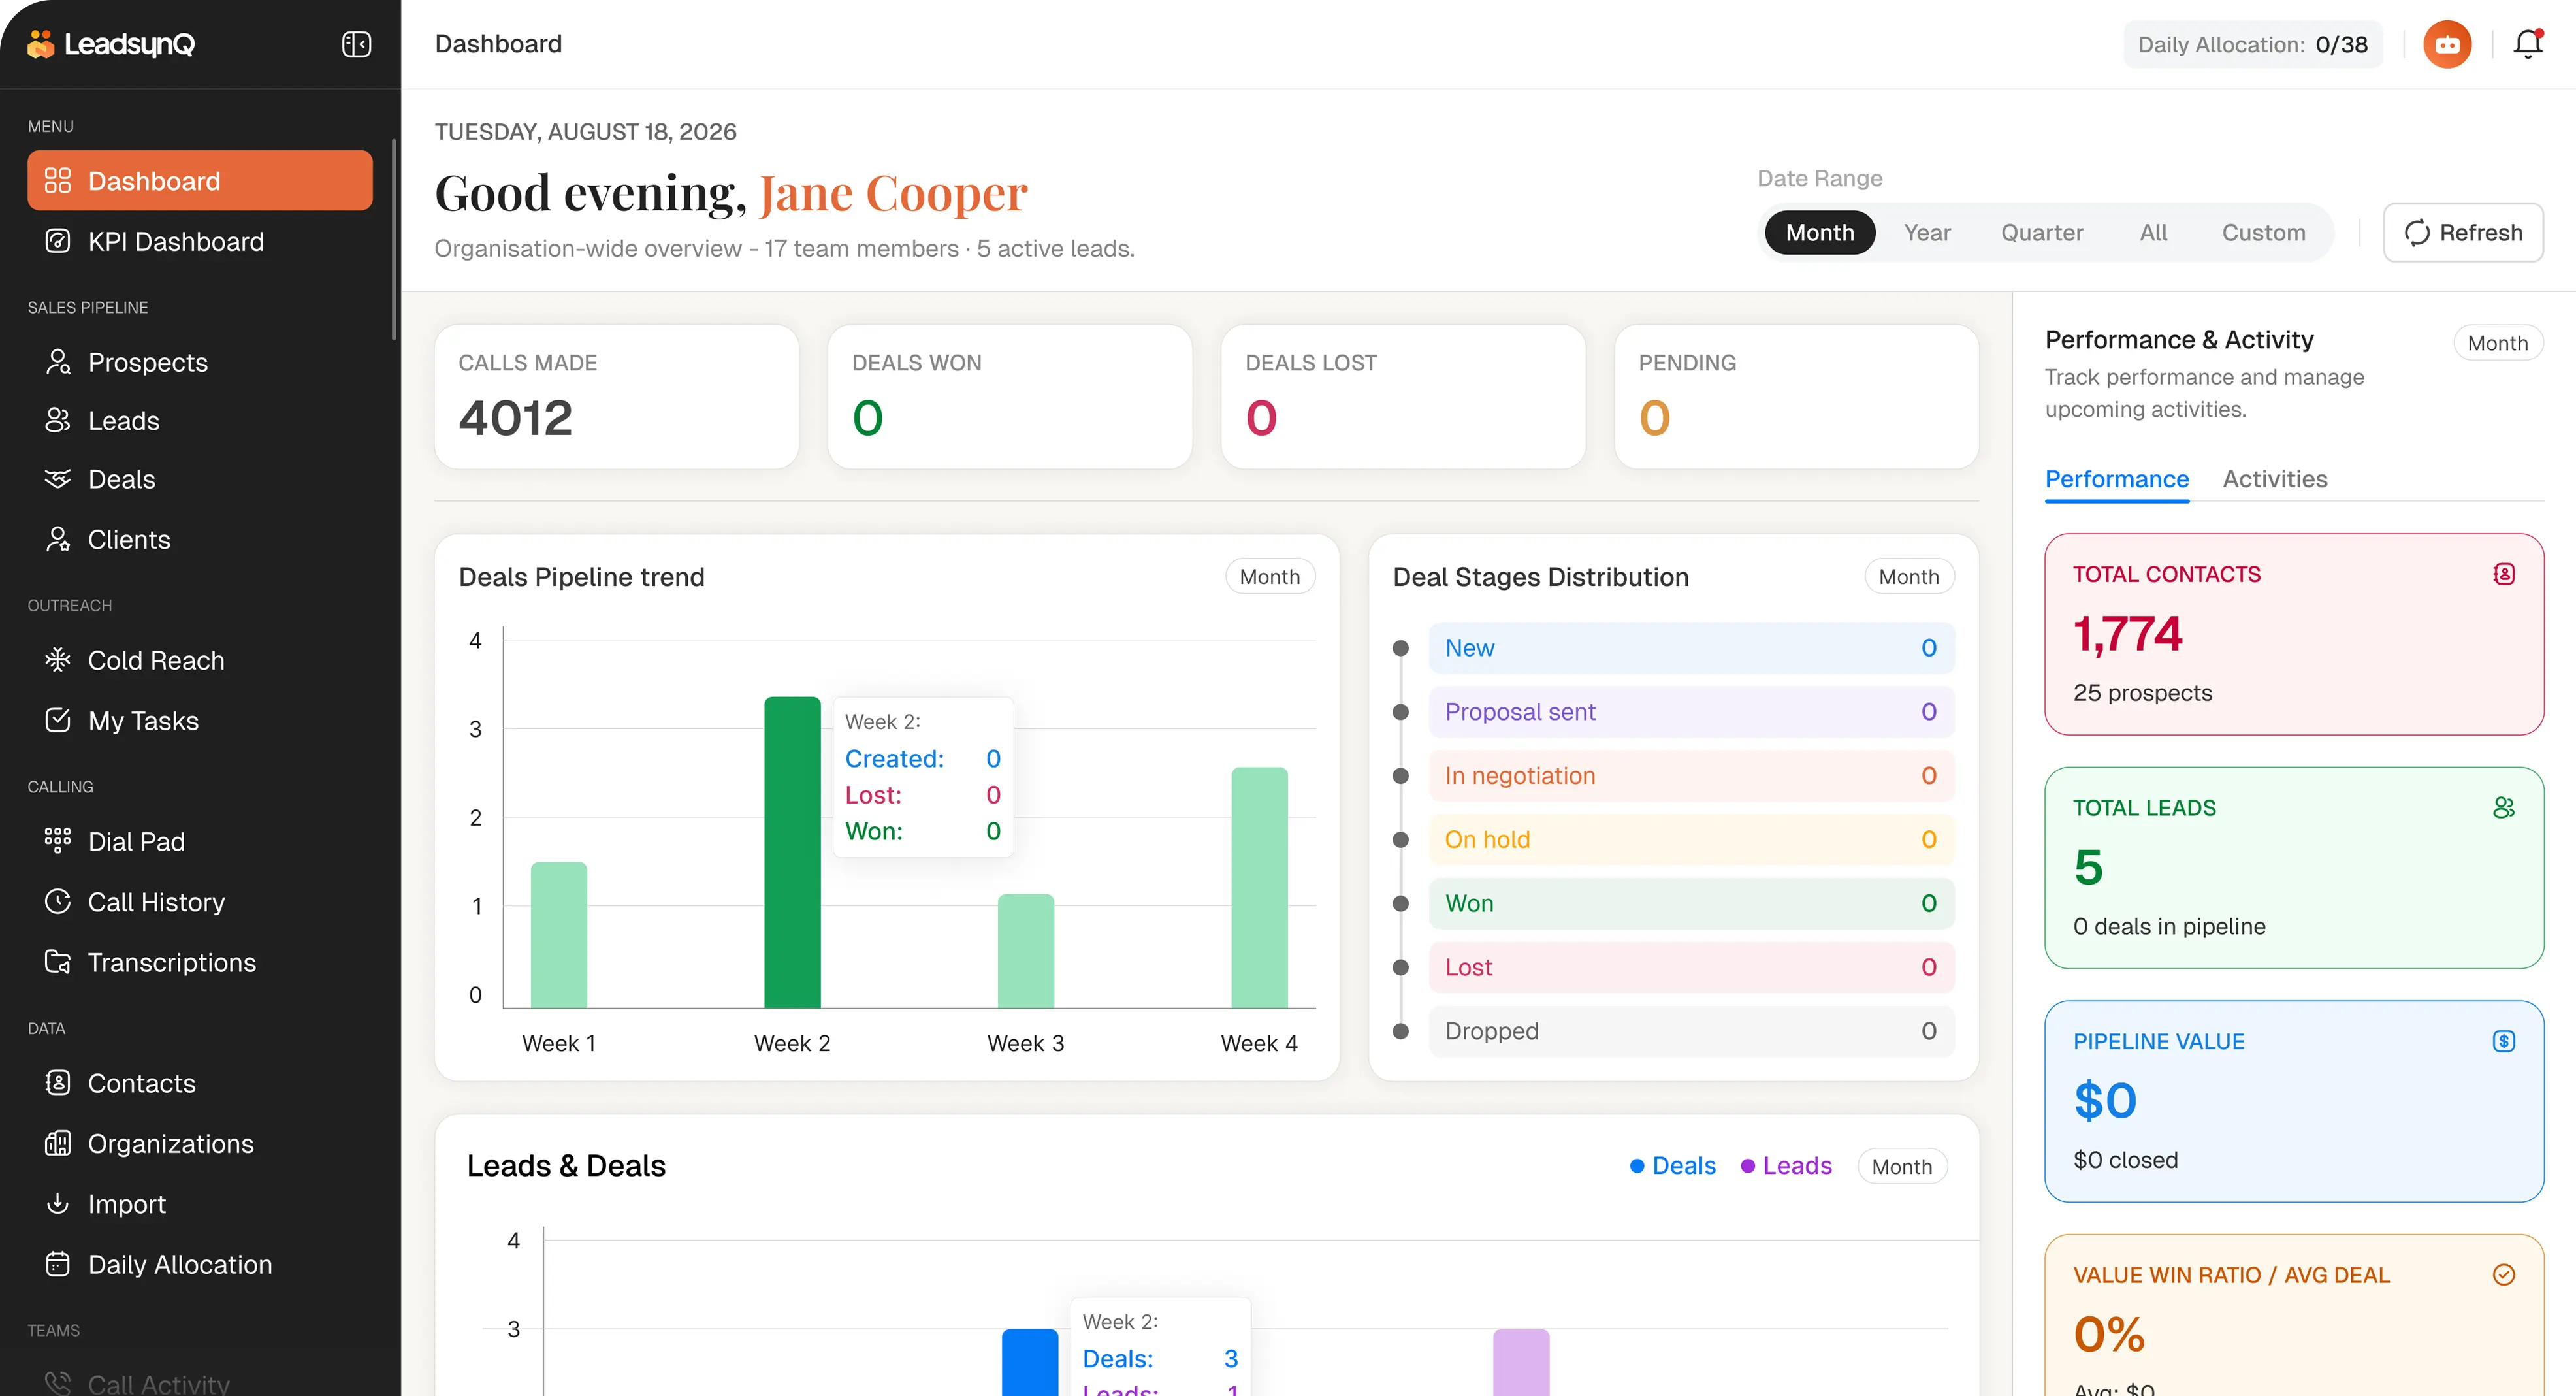Click the Organizations building icon
The height and width of the screenshot is (1396, 2576).
tap(58, 1143)
